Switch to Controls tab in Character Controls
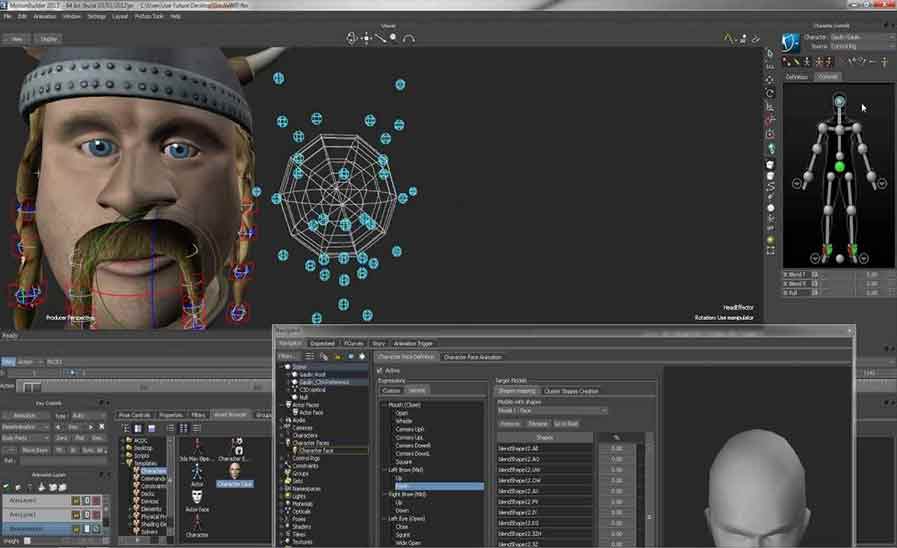Image resolution: width=897 pixels, height=548 pixels. click(827, 77)
